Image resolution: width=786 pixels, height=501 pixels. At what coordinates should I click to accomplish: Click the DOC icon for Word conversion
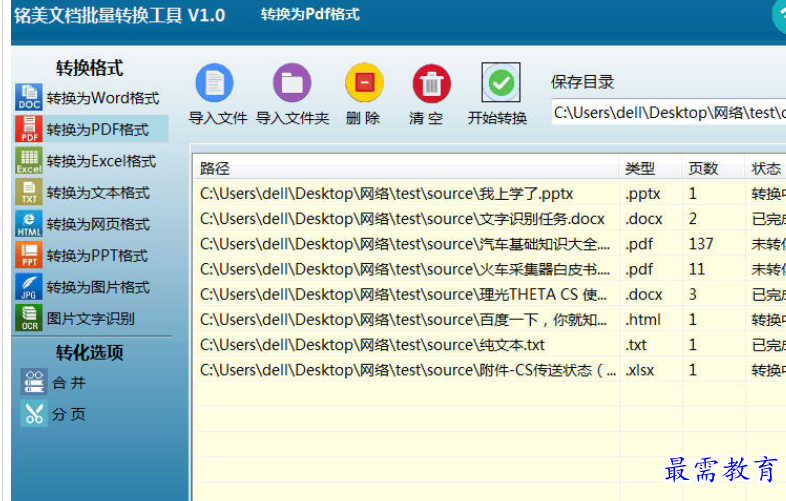29,97
